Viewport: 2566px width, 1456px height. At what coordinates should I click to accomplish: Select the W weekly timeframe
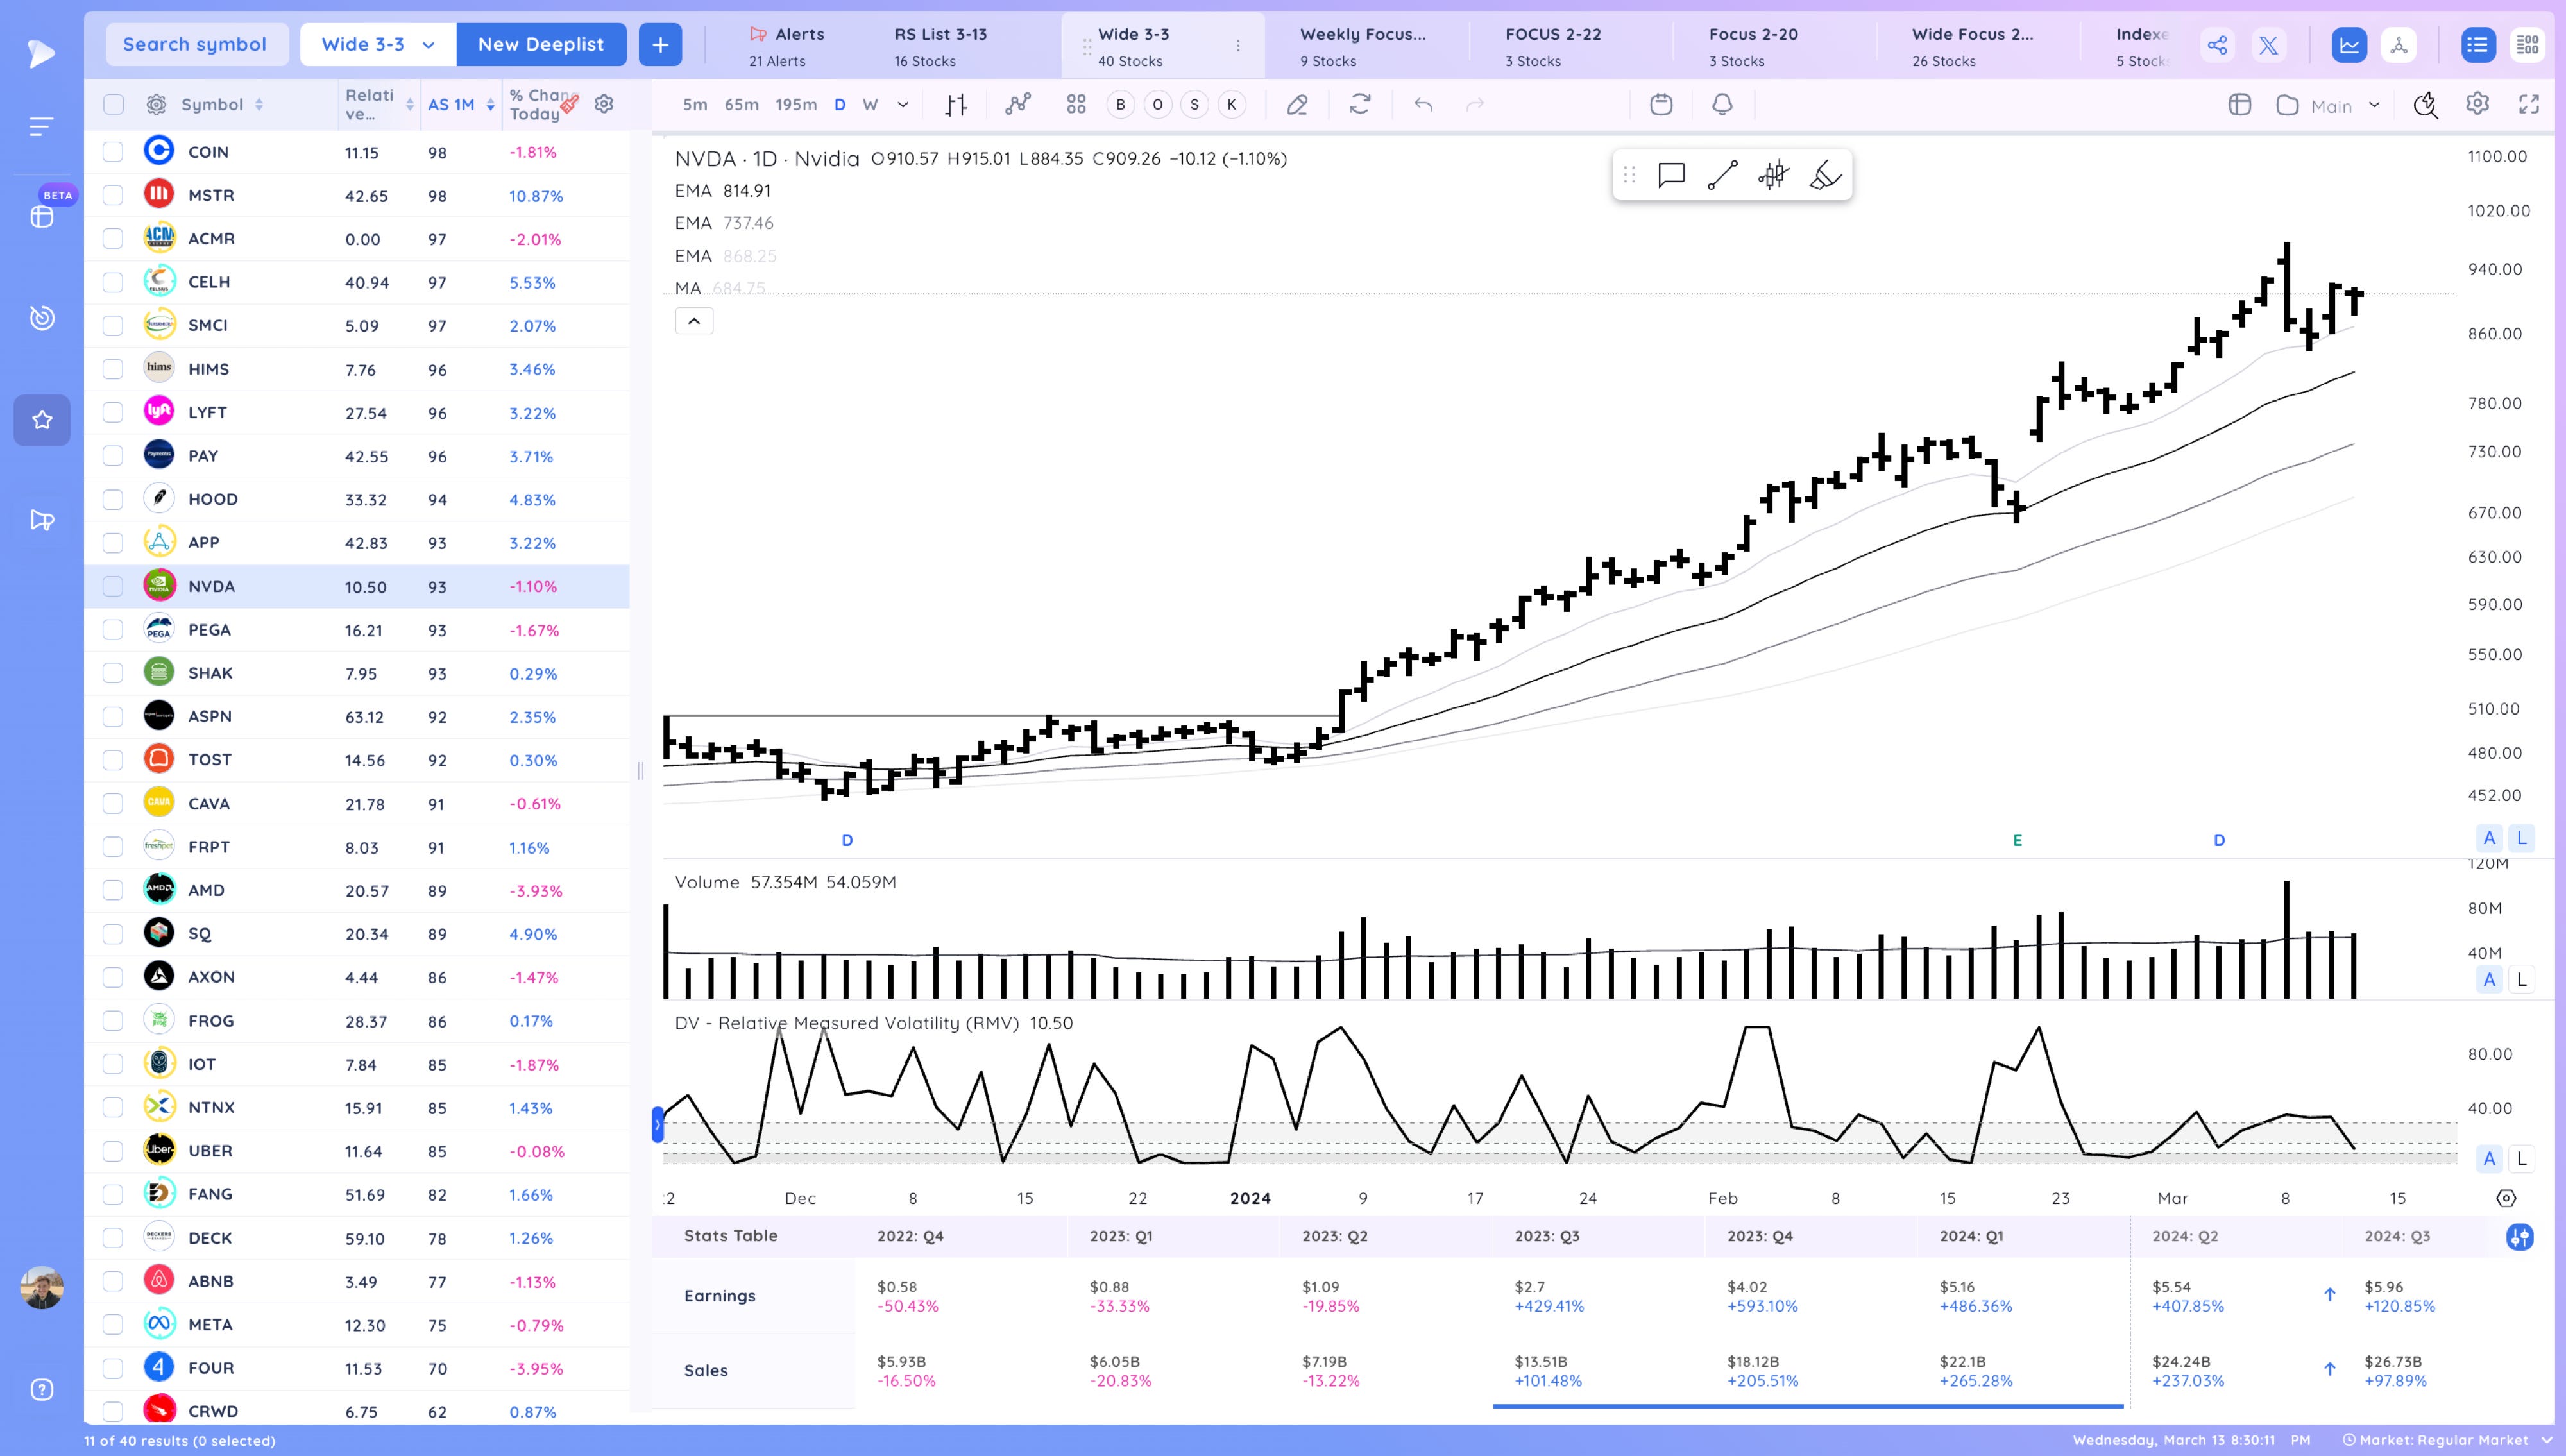coord(870,105)
